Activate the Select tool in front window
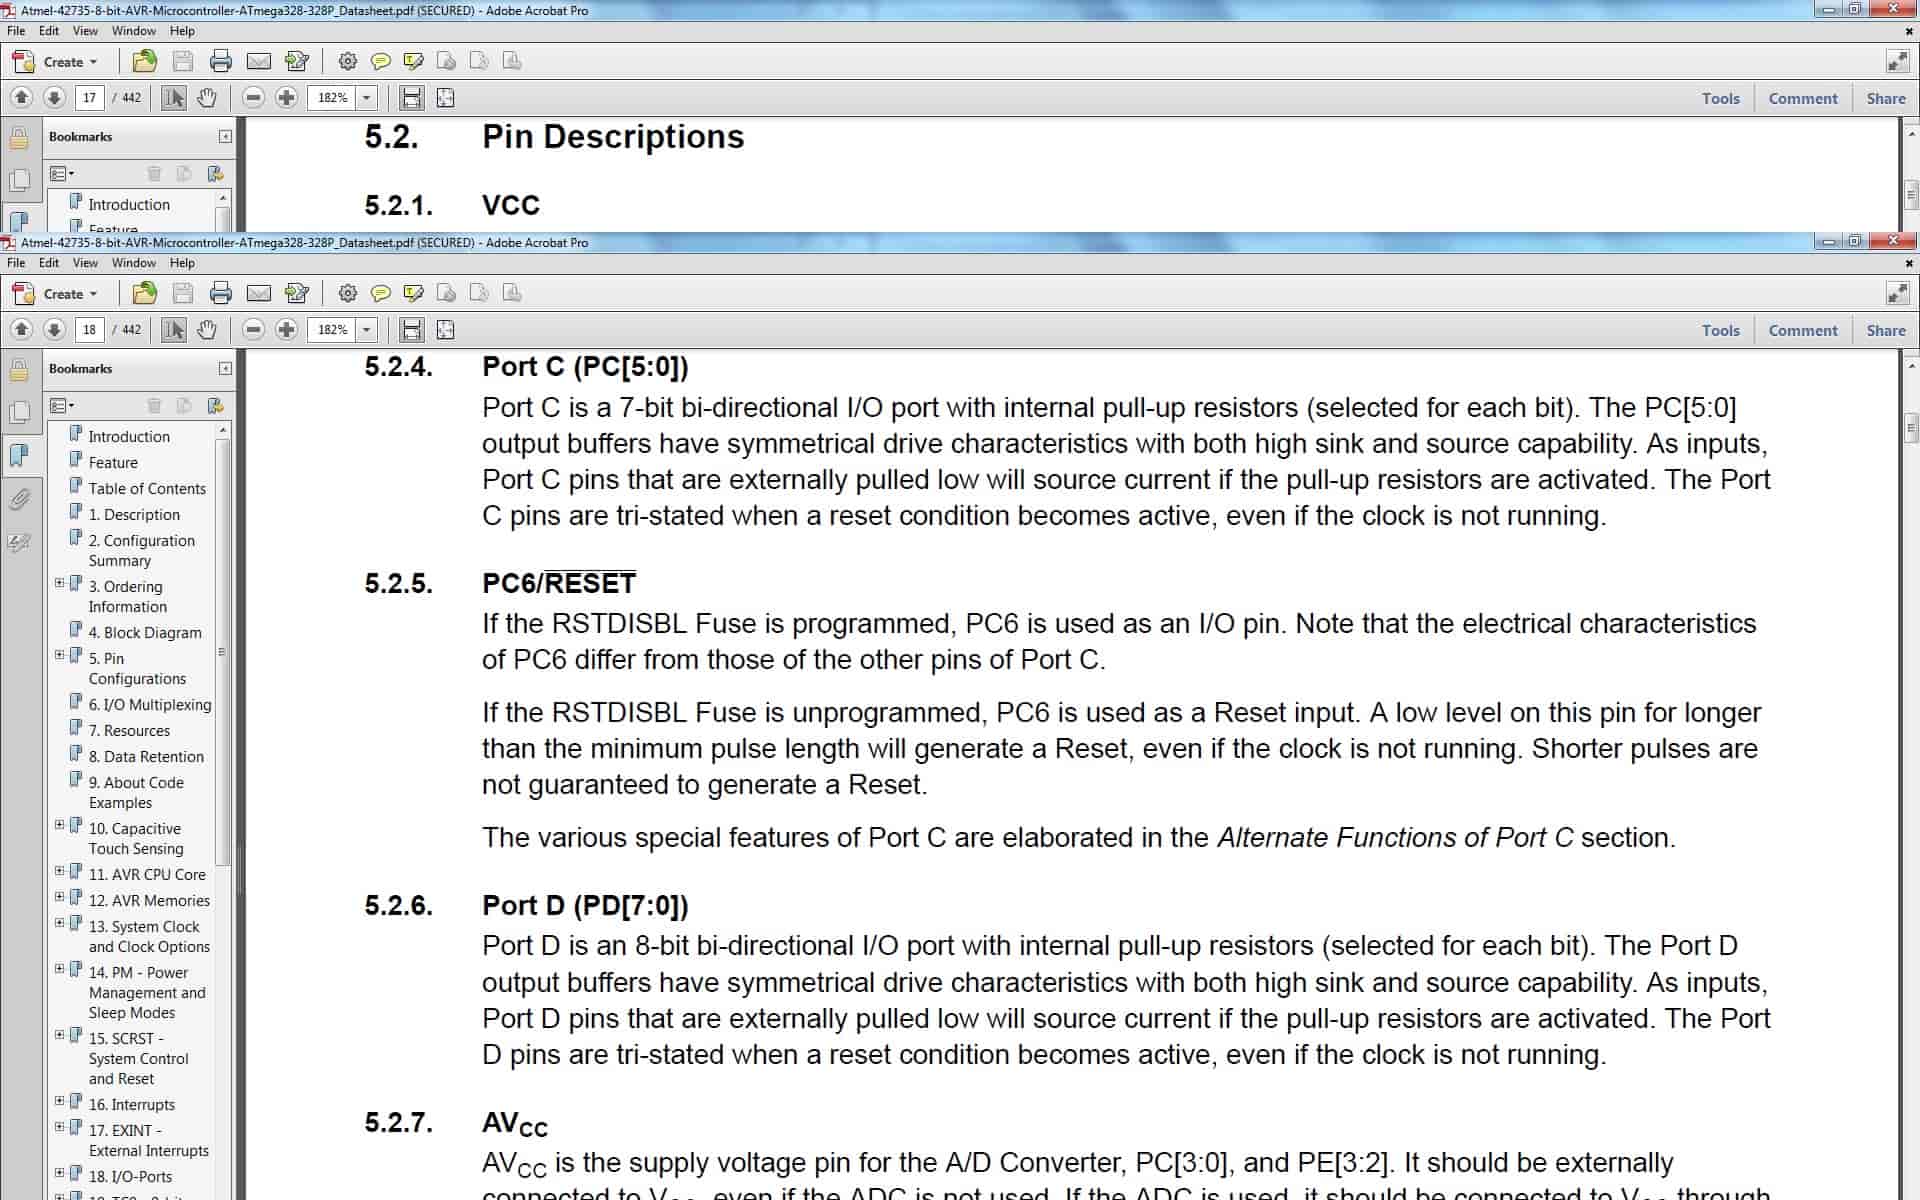This screenshot has width=1920, height=1200. [x=173, y=329]
